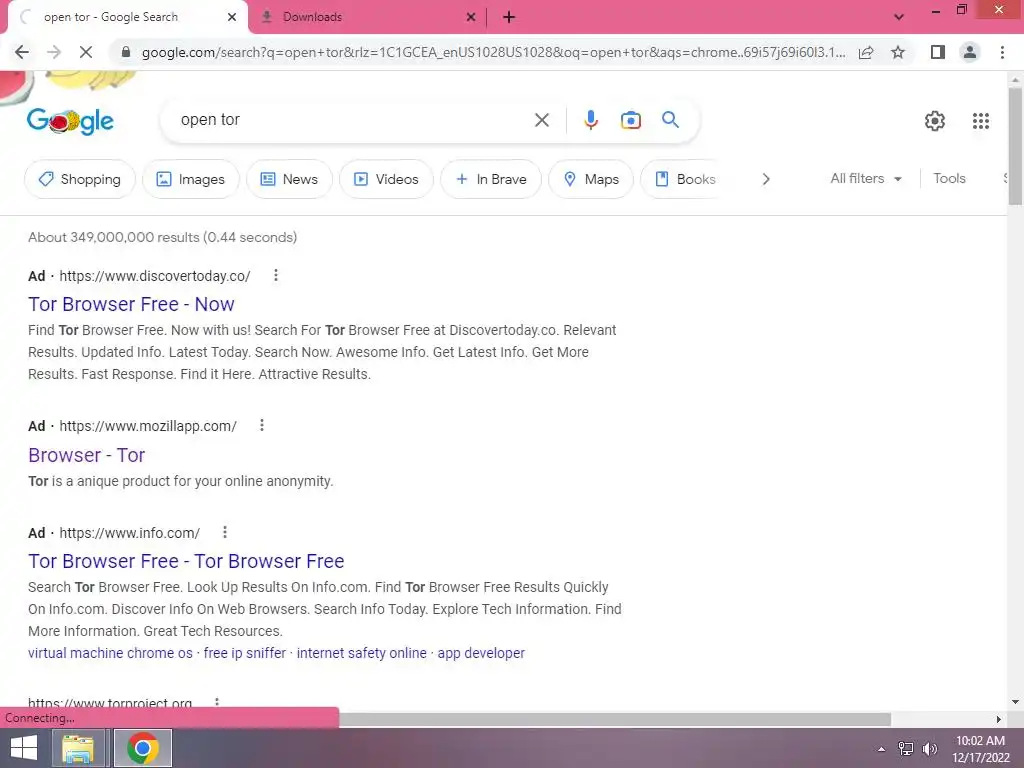Filter results by News
Image resolution: width=1024 pixels, height=768 pixels.
pyautogui.click(x=289, y=179)
